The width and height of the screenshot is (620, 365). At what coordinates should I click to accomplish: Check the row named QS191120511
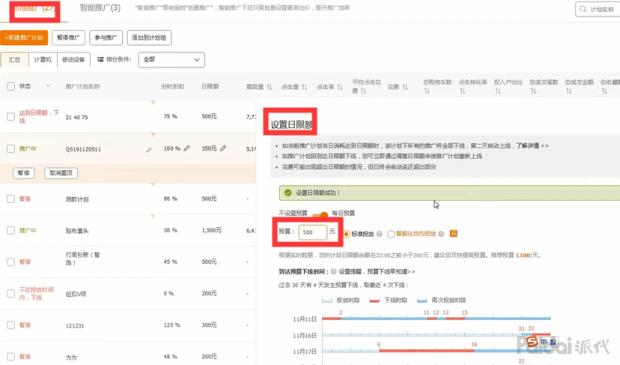pos(11,149)
